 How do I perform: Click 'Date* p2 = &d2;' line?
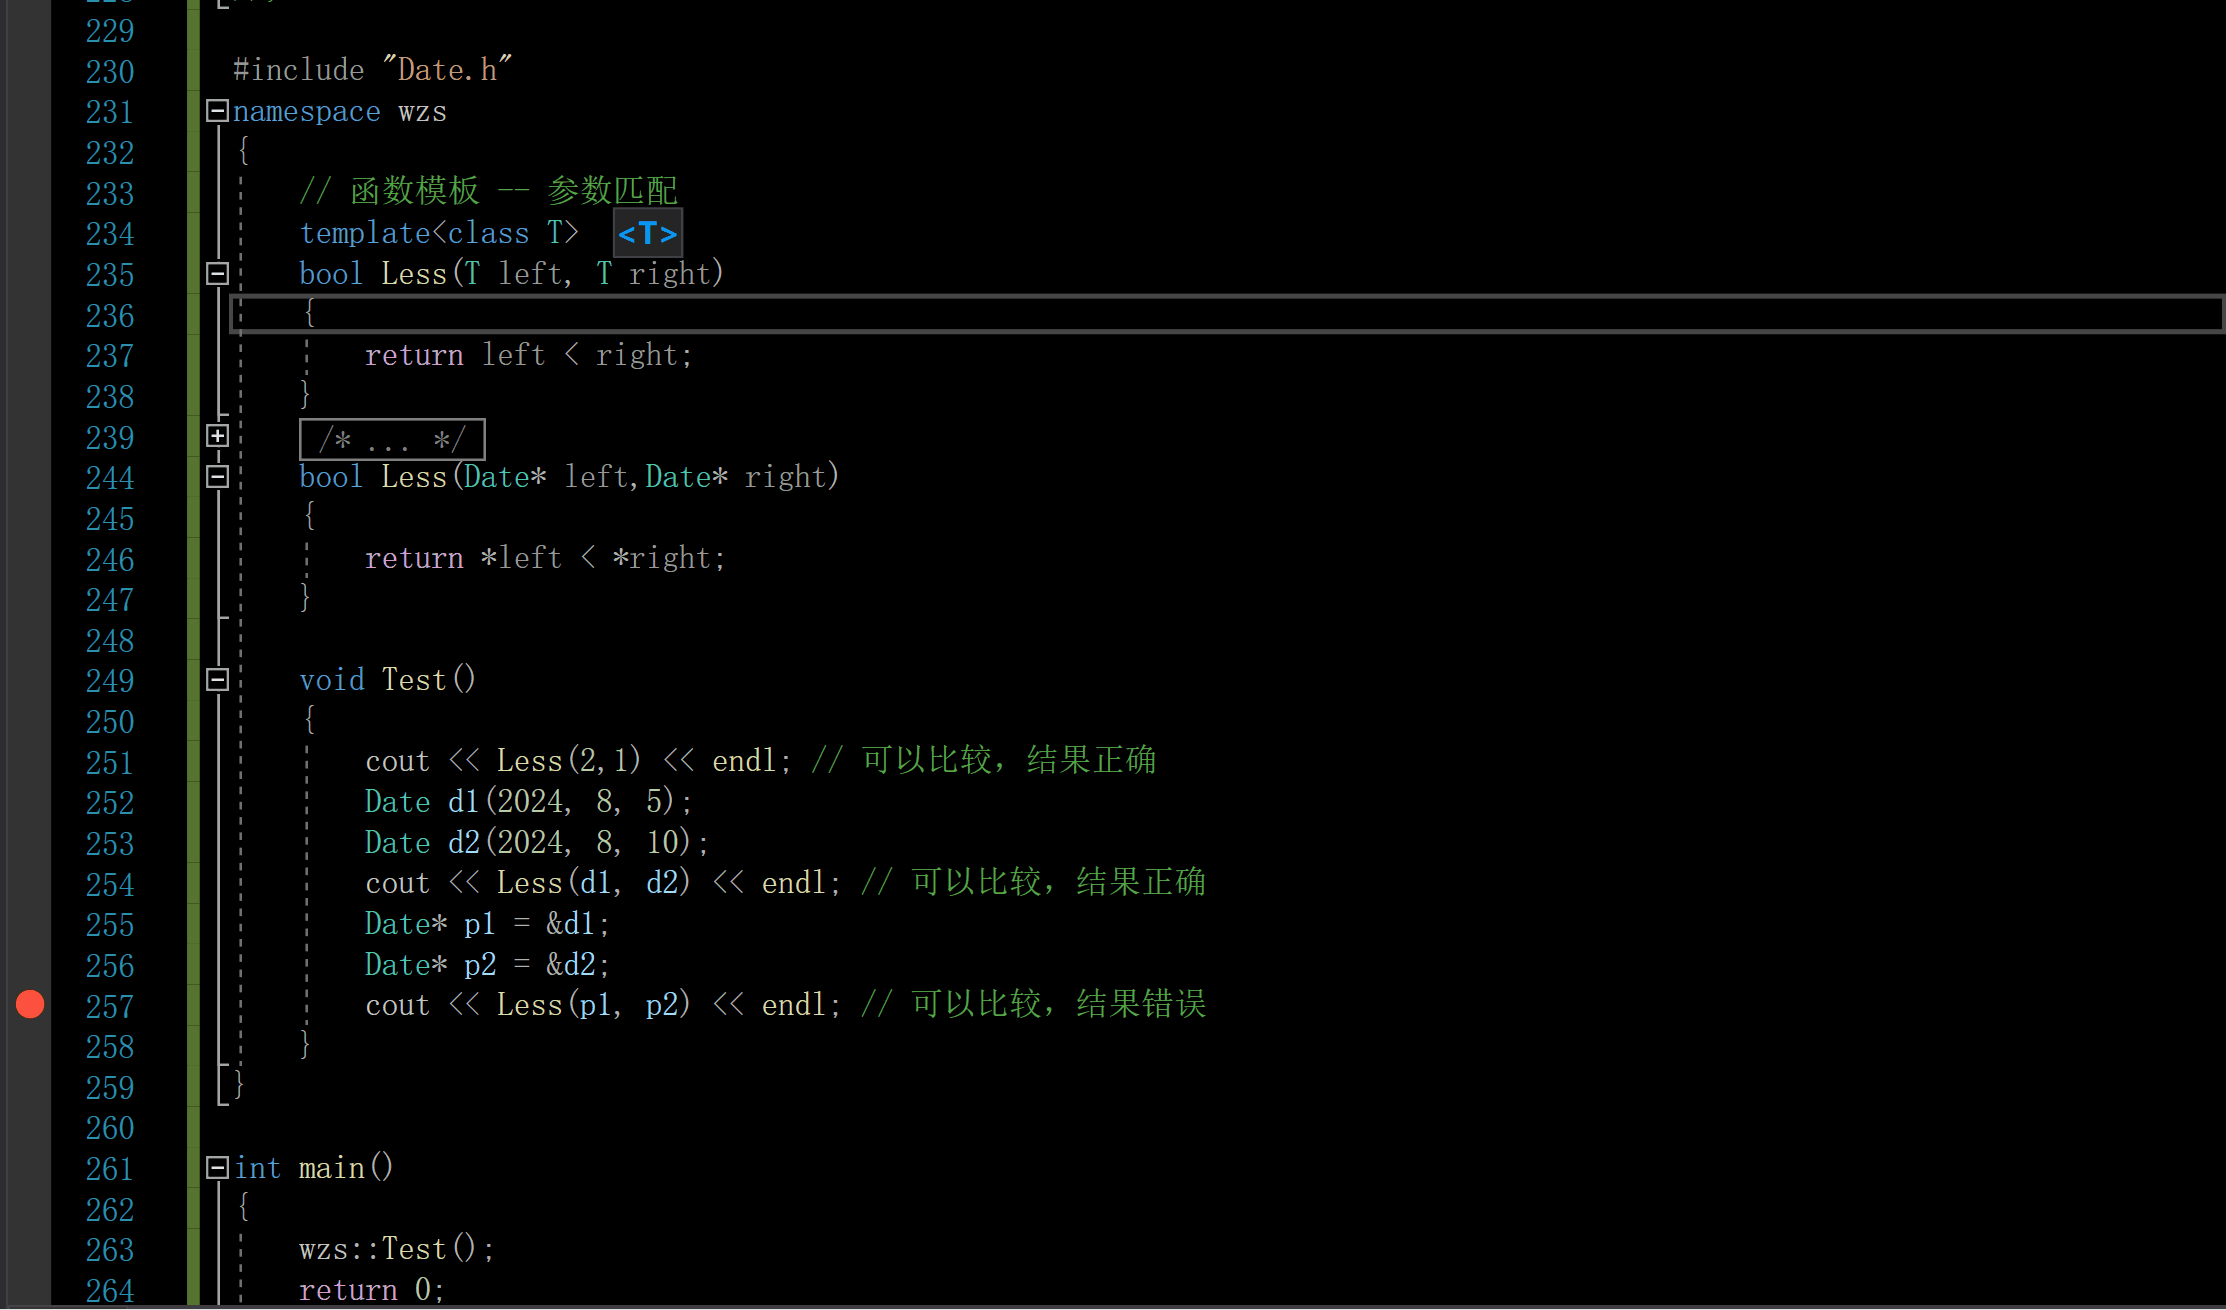(487, 965)
